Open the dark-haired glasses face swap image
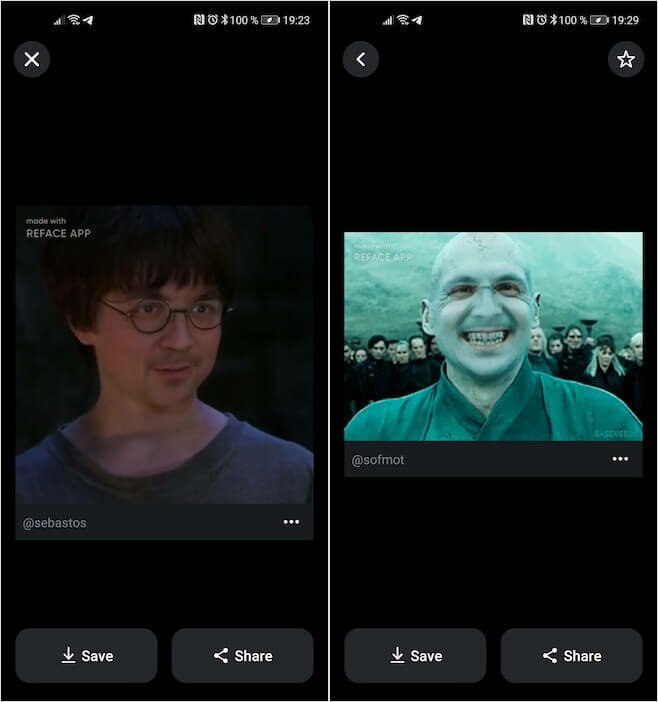The height and width of the screenshot is (702, 658). tap(164, 355)
